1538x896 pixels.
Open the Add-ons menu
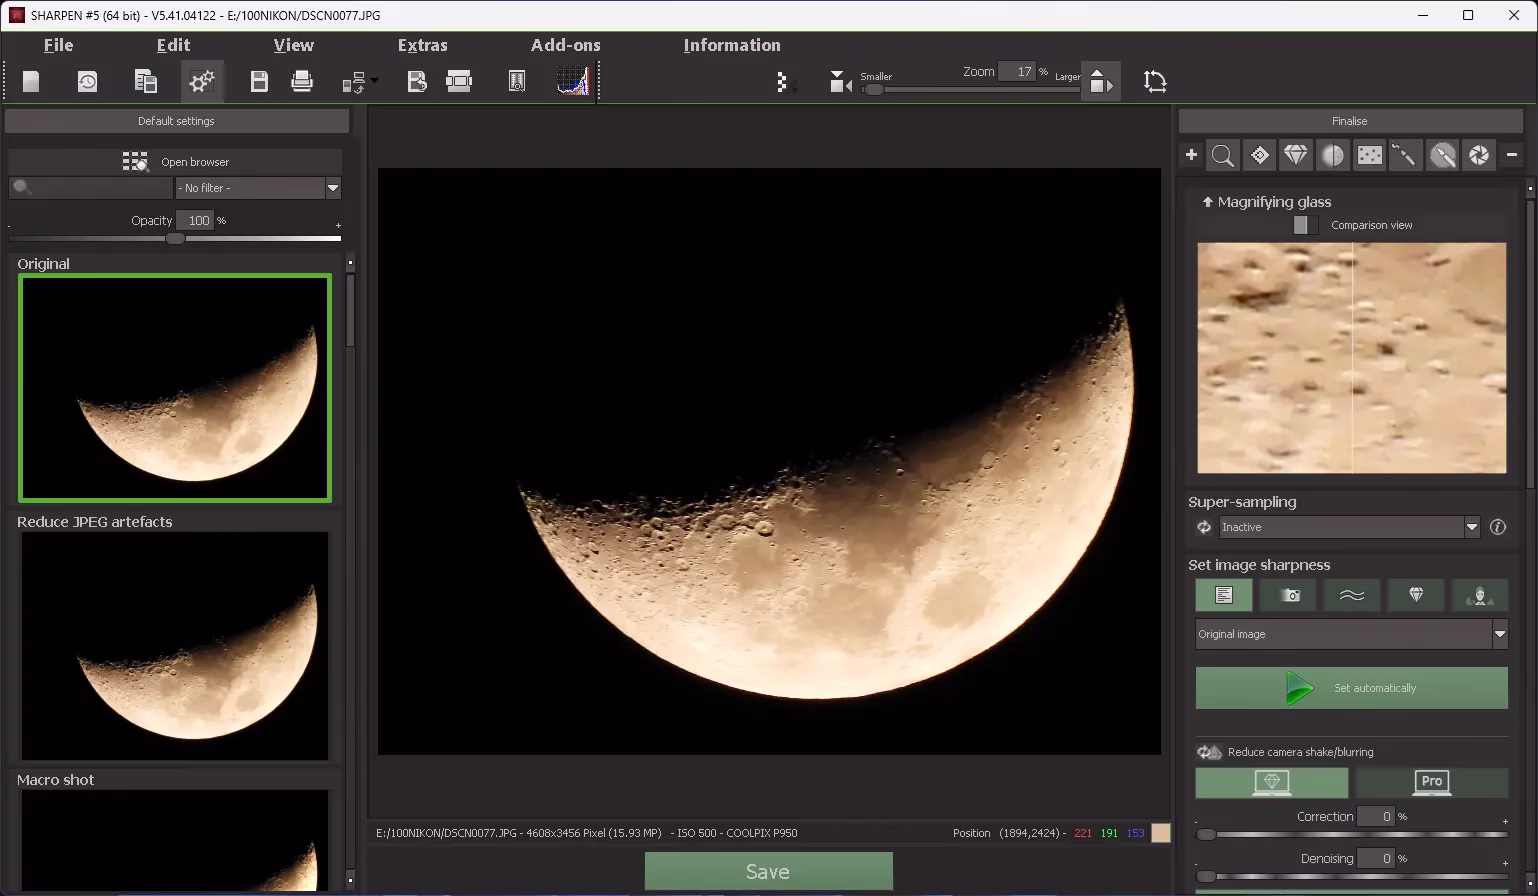[x=565, y=45]
